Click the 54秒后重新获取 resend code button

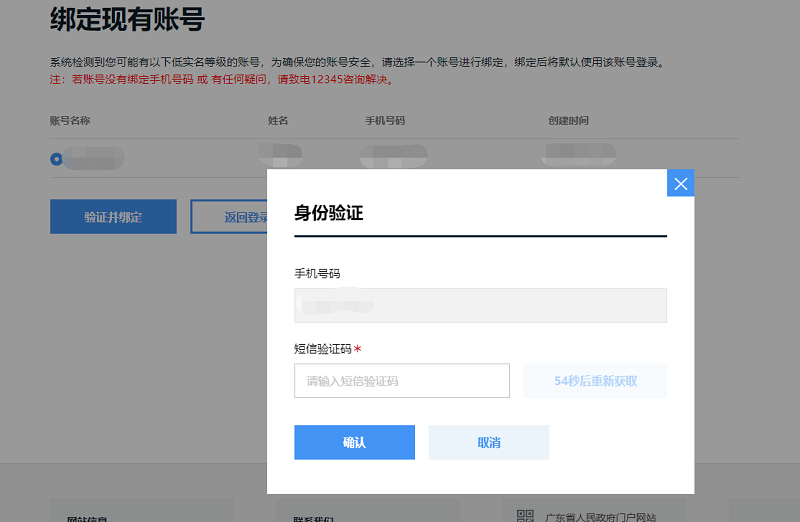(595, 381)
